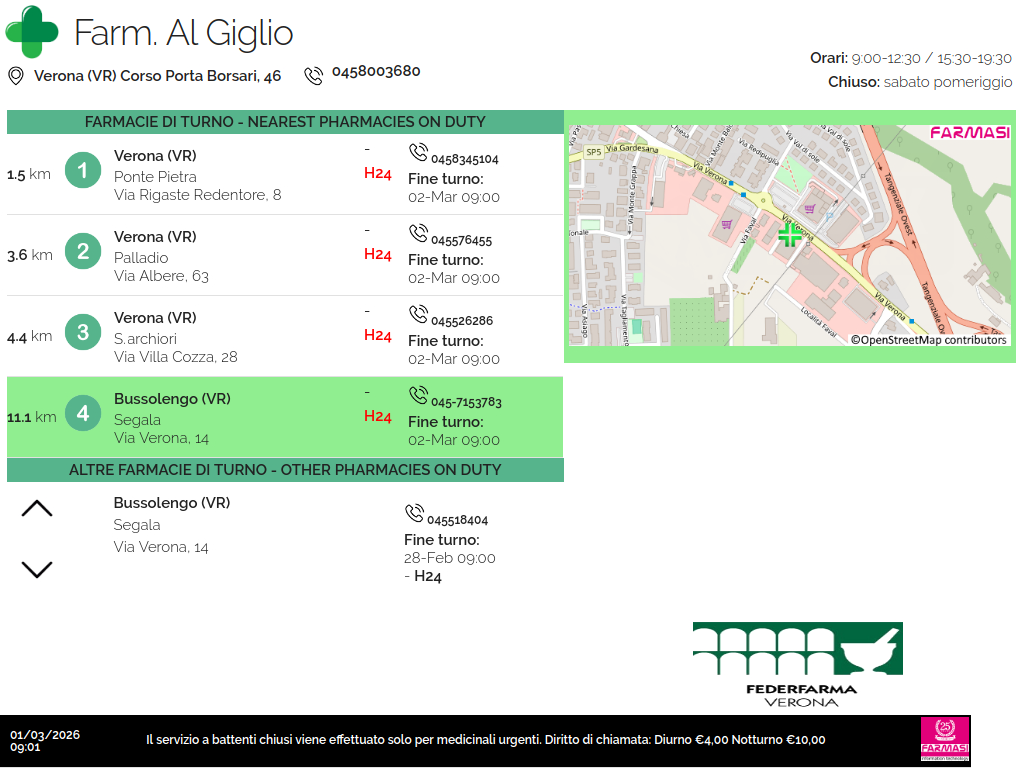Click the Farmacie di Turno header
1024x768 pixels.
pos(285,122)
